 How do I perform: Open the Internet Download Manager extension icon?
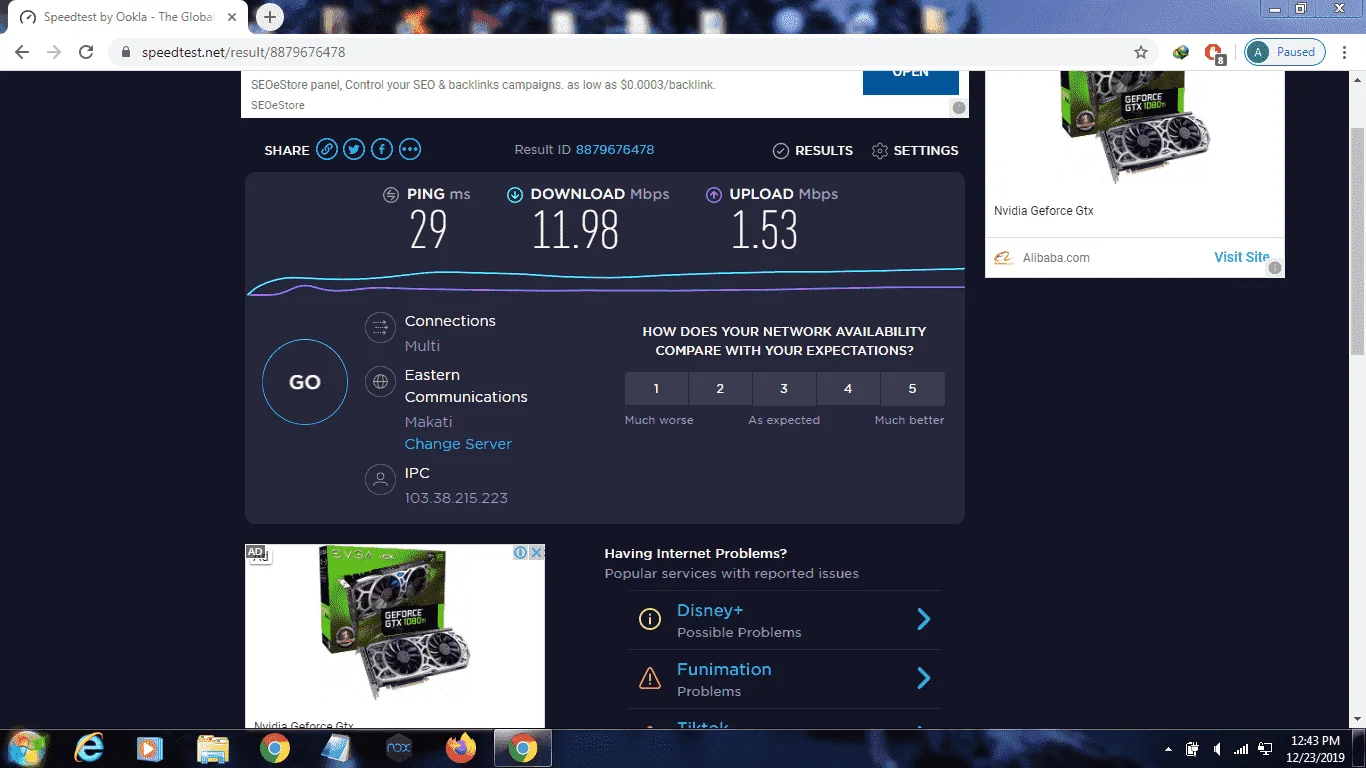coord(1181,52)
